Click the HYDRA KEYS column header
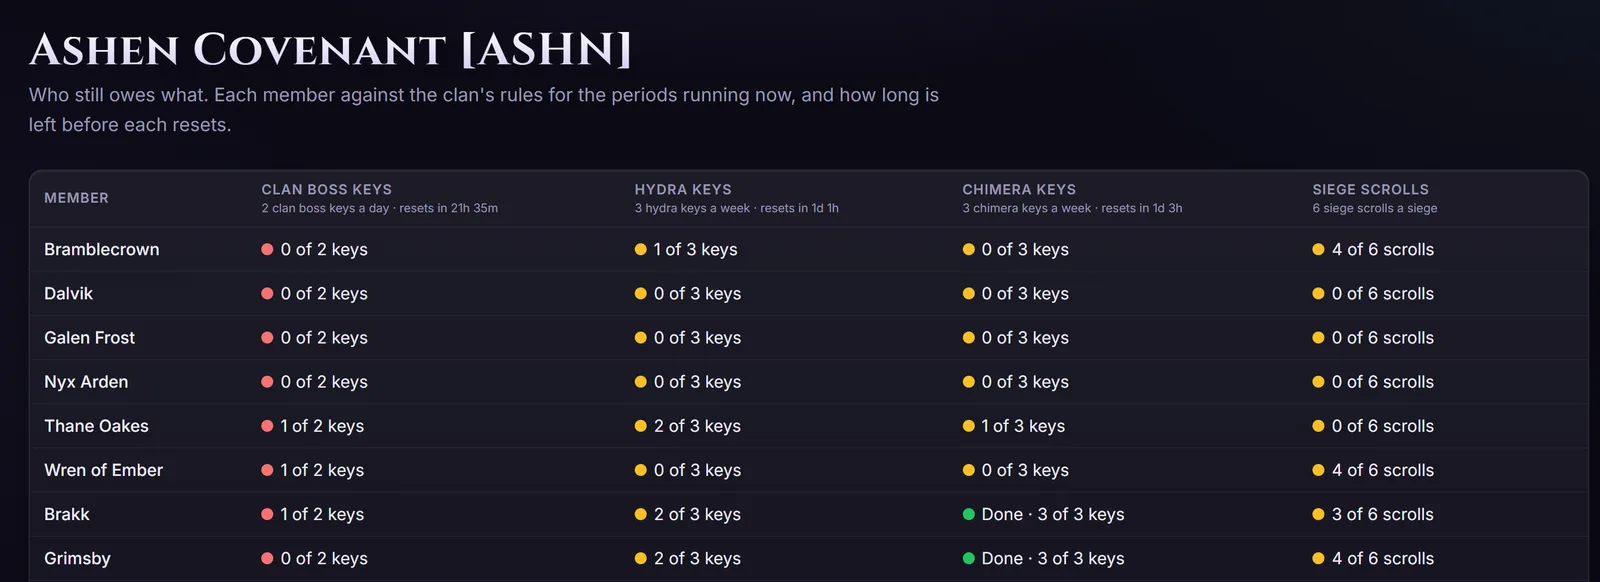The height and width of the screenshot is (582, 1600). point(683,189)
